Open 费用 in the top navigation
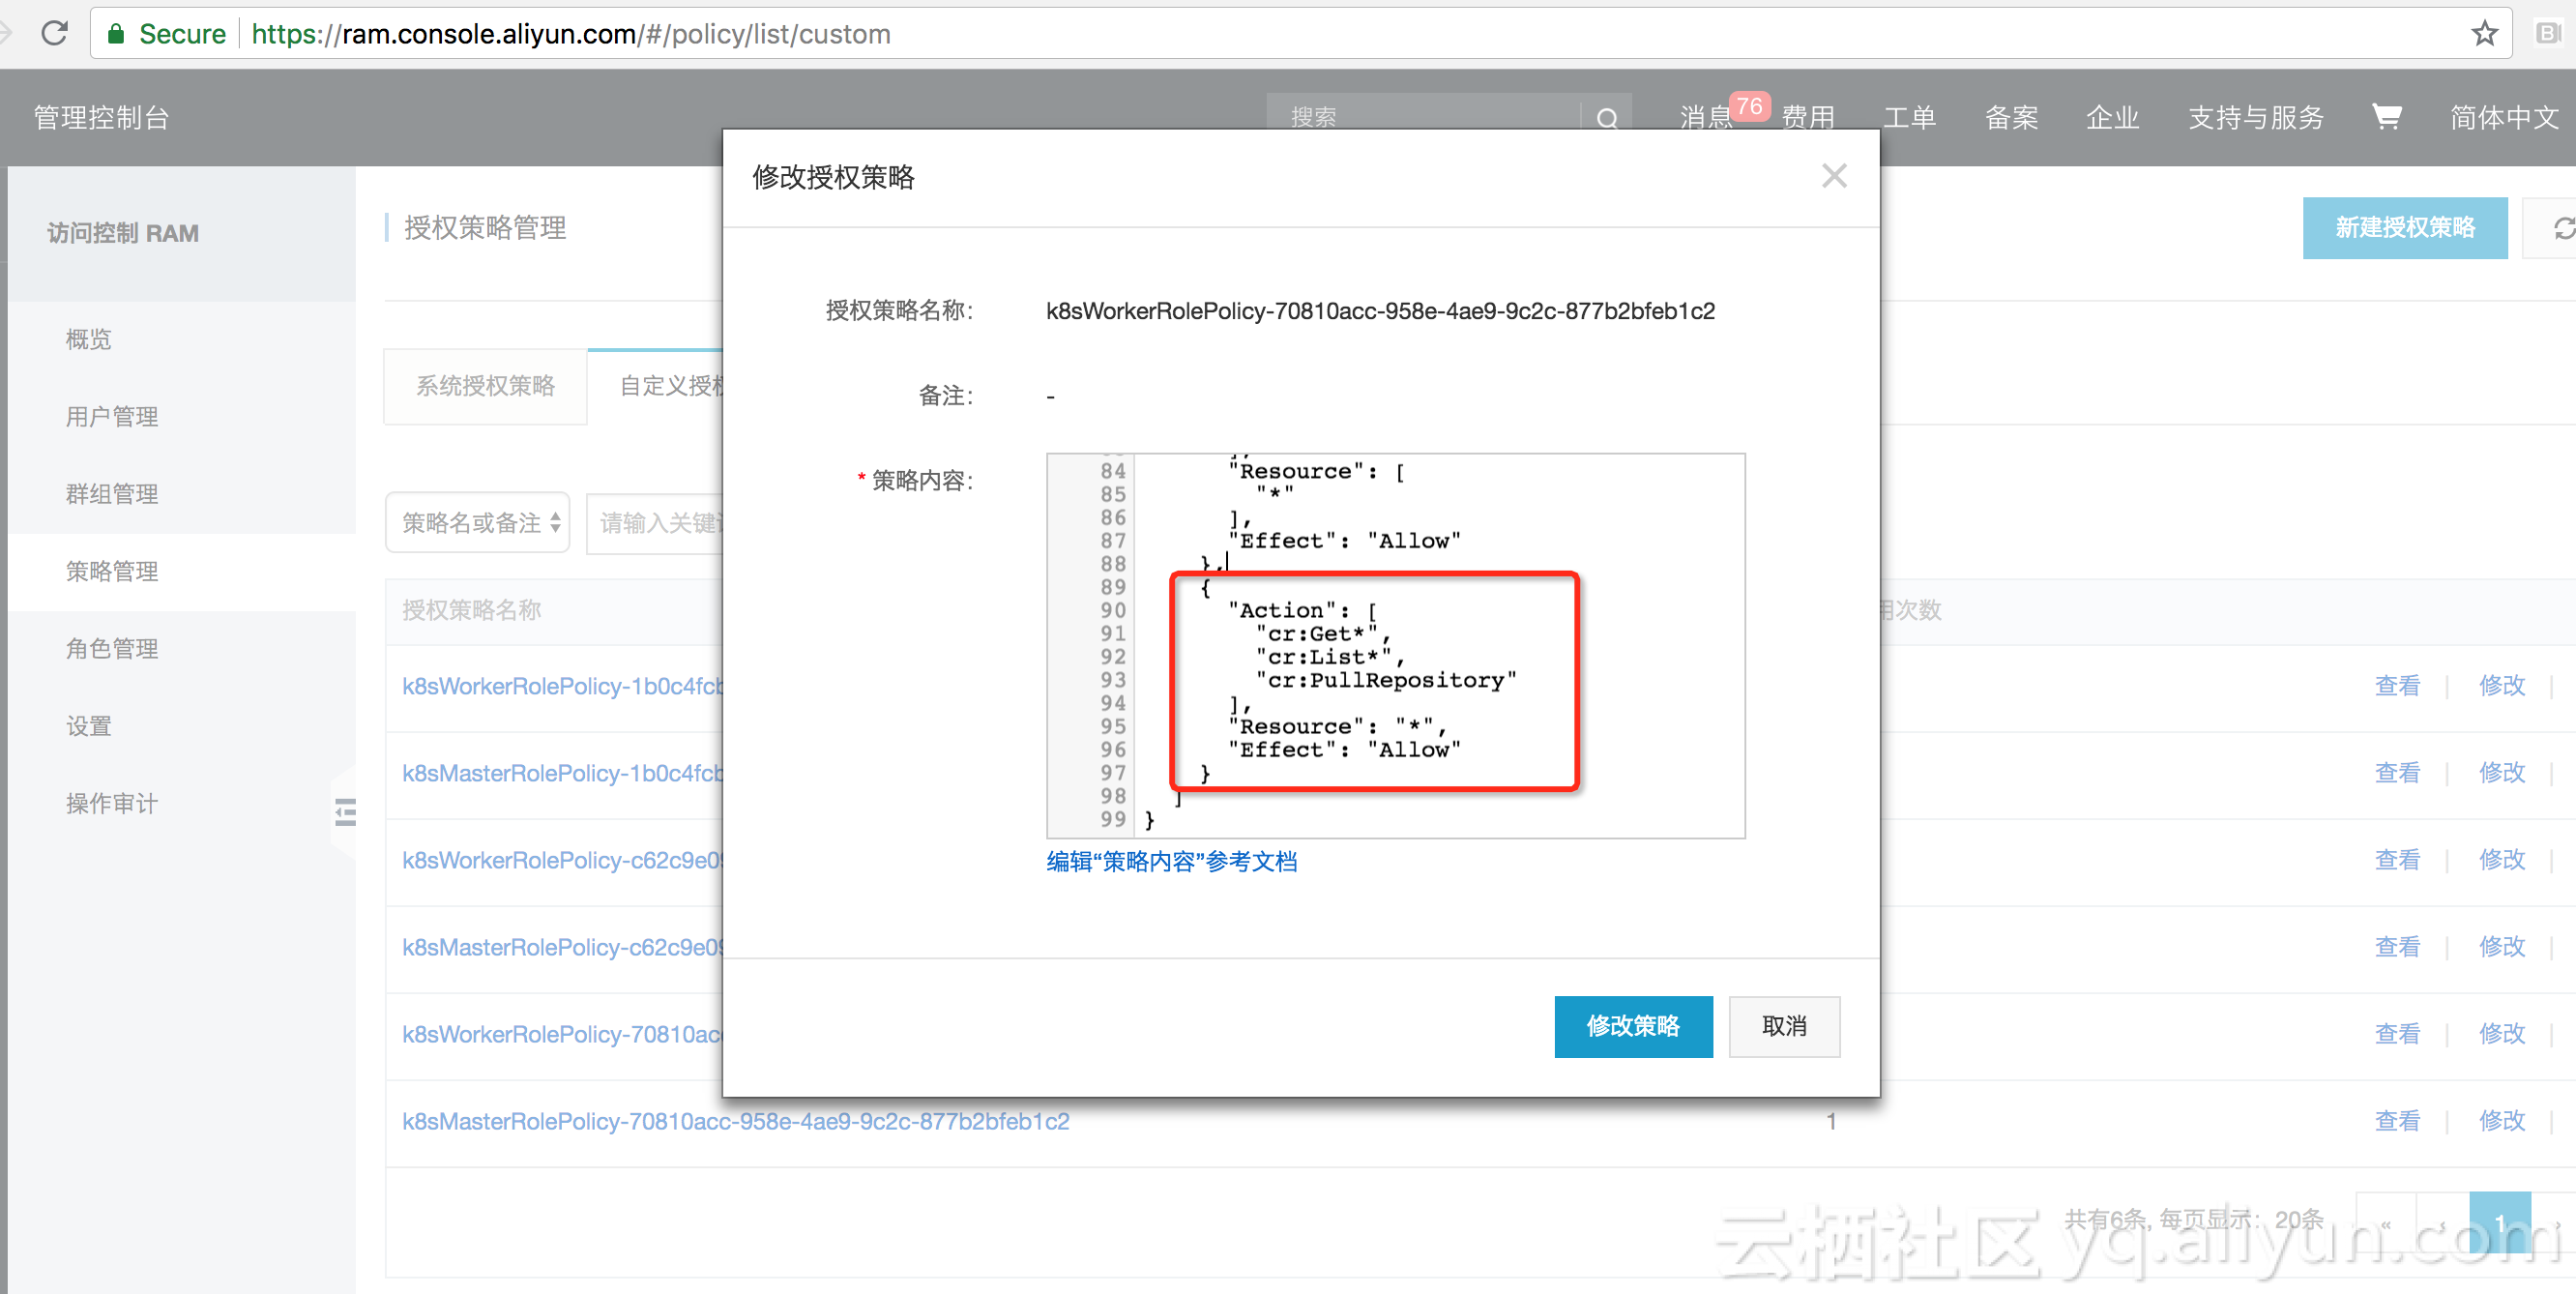Viewport: 2576px width, 1294px height. click(x=1808, y=117)
